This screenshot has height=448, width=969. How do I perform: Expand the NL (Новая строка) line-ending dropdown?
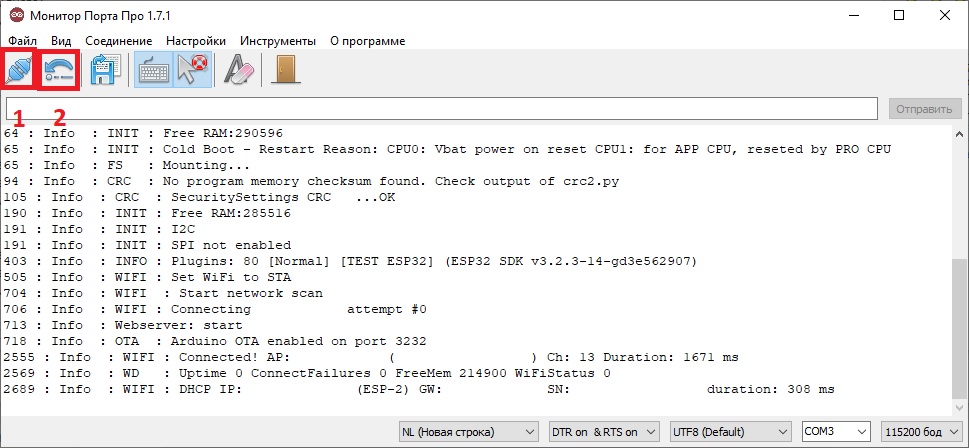[469, 432]
